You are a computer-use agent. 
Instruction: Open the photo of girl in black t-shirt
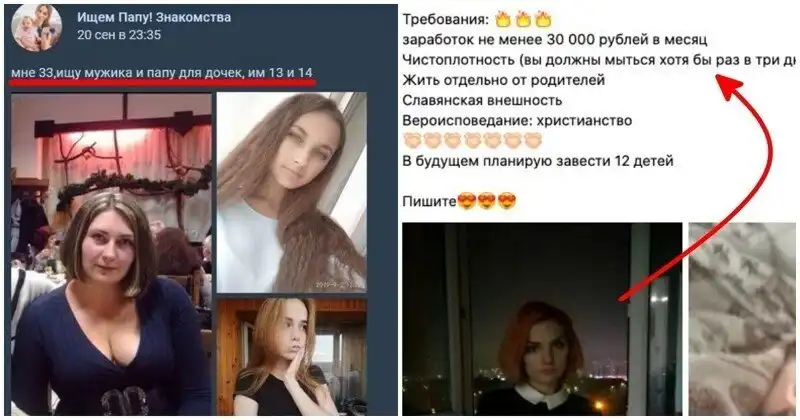[x=291, y=357]
